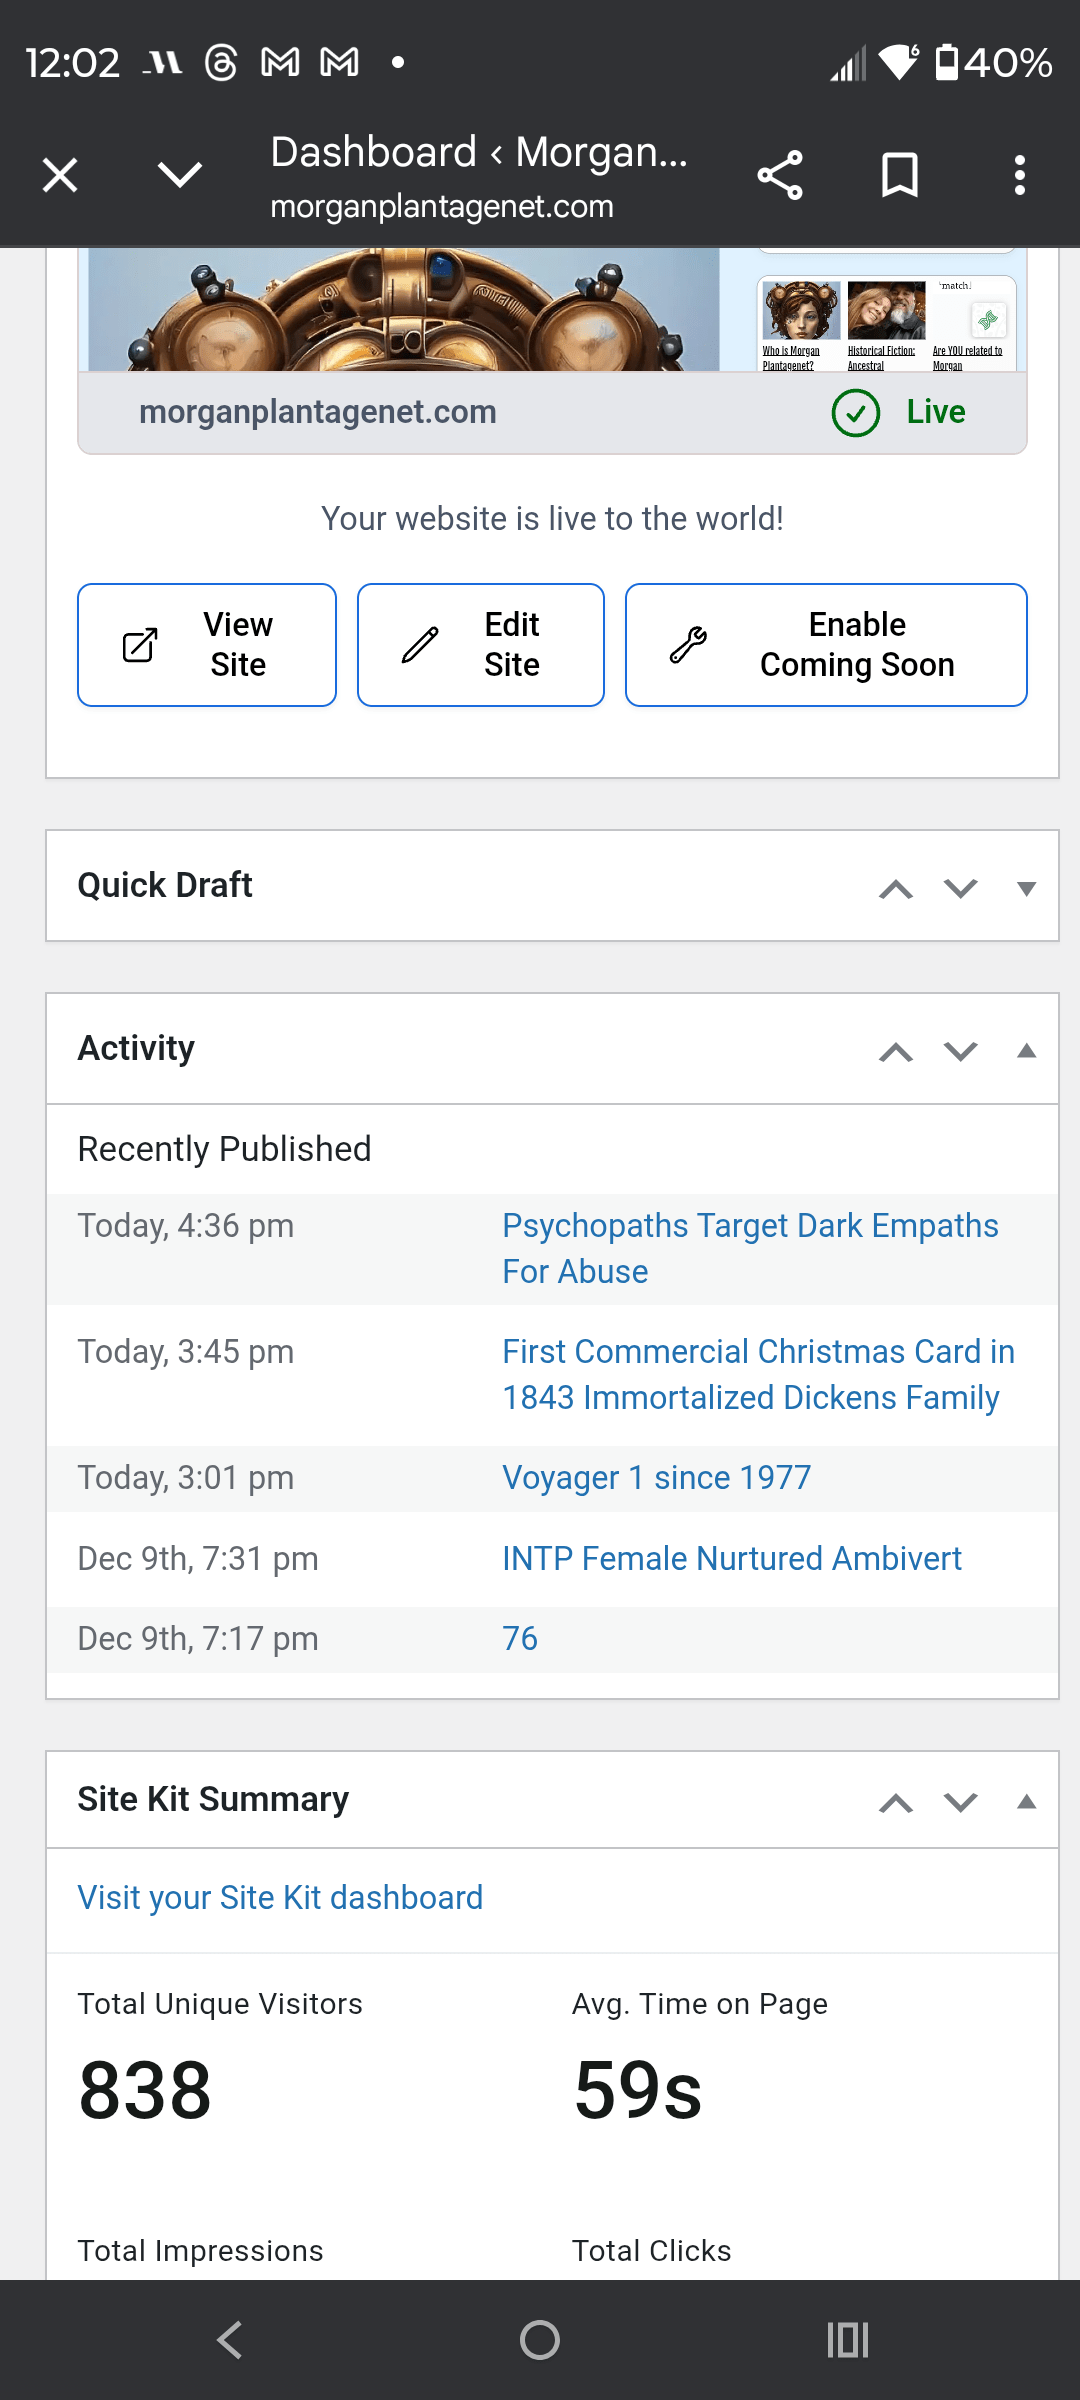This screenshot has width=1080, height=2400.
Task: Collapse the Activity panel
Action: (x=1026, y=1050)
